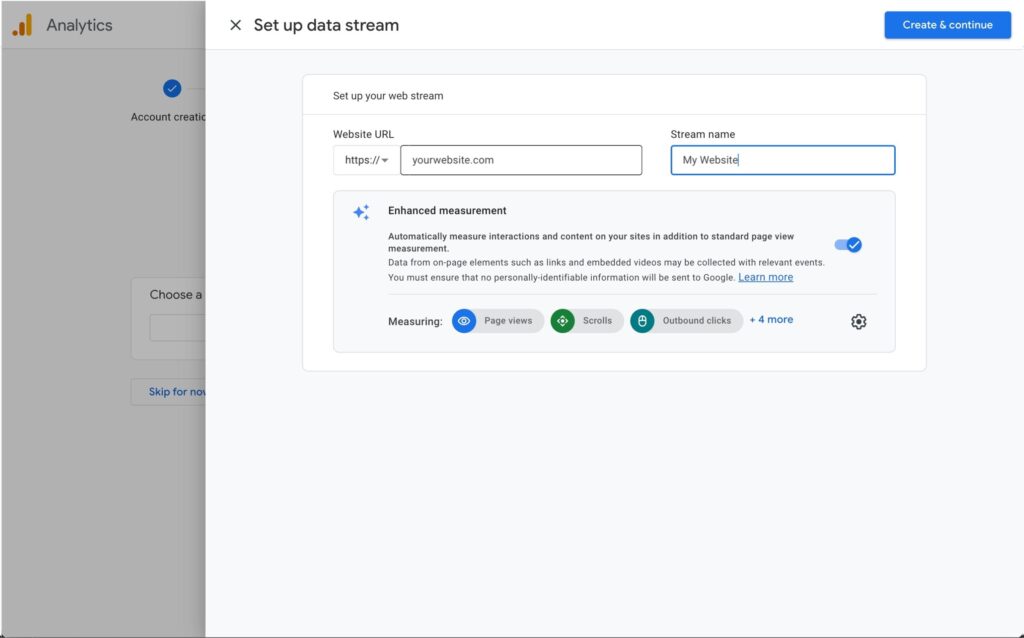Viewport: 1024px width, 638px height.
Task: Click the Website URL input field
Action: 521,160
